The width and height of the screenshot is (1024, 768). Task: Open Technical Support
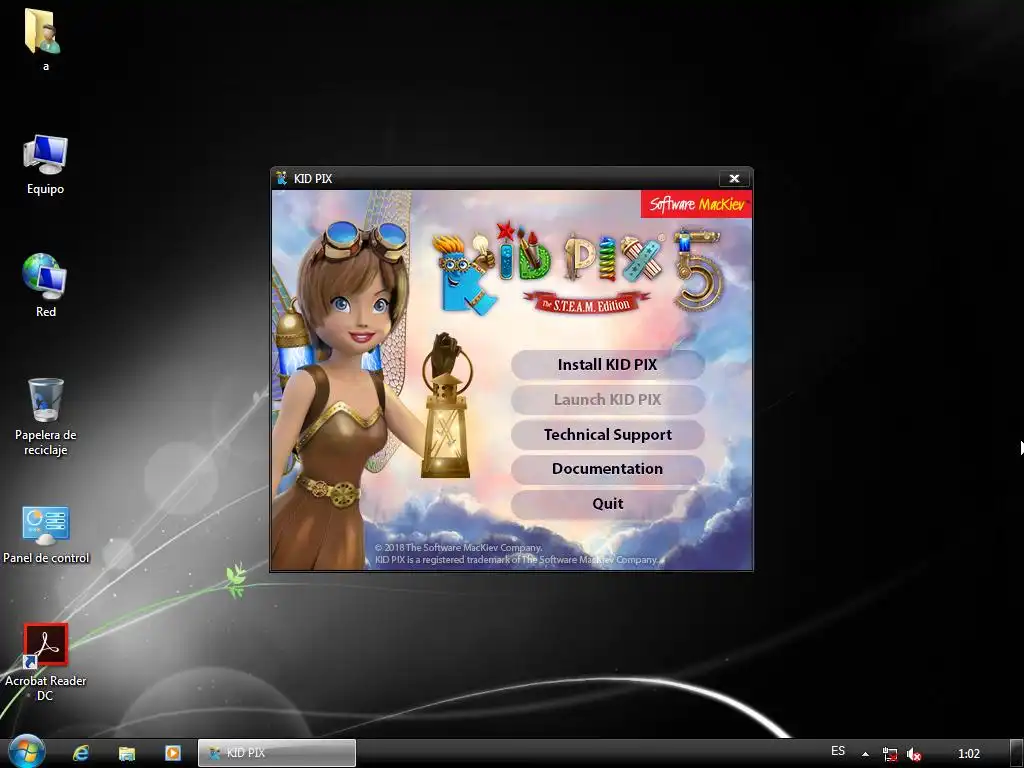click(607, 434)
